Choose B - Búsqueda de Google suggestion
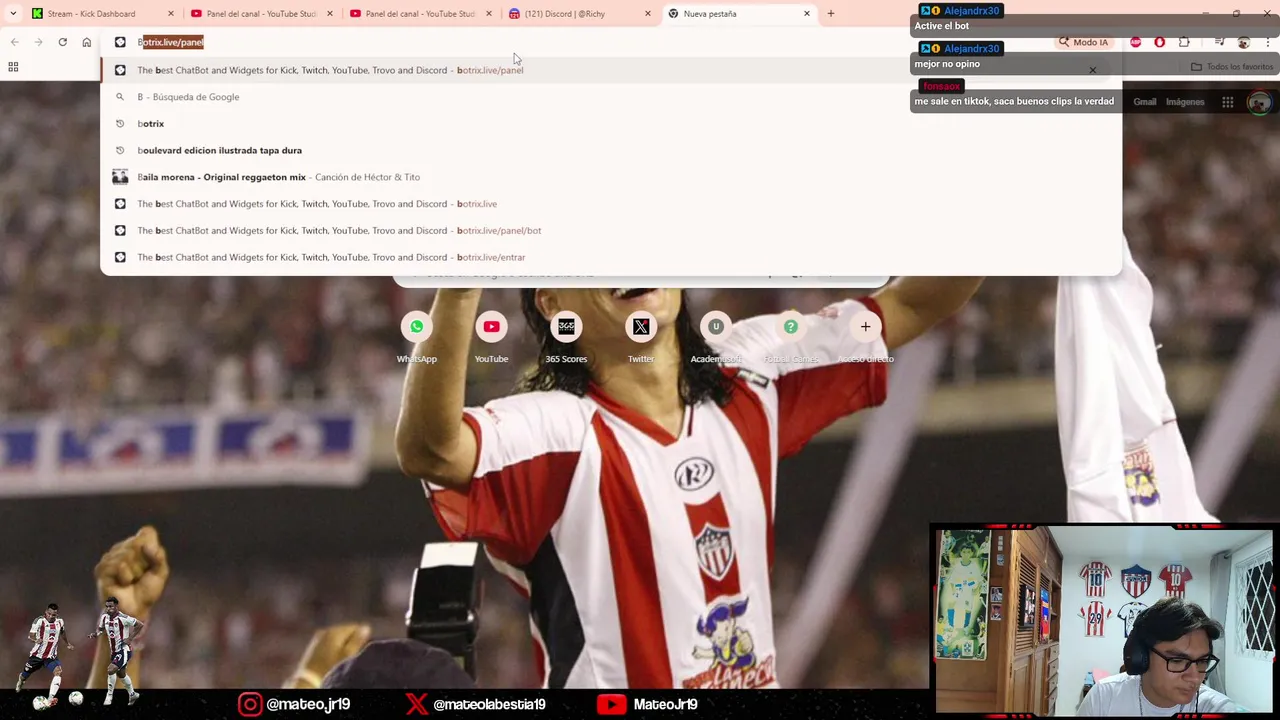 click(x=610, y=97)
